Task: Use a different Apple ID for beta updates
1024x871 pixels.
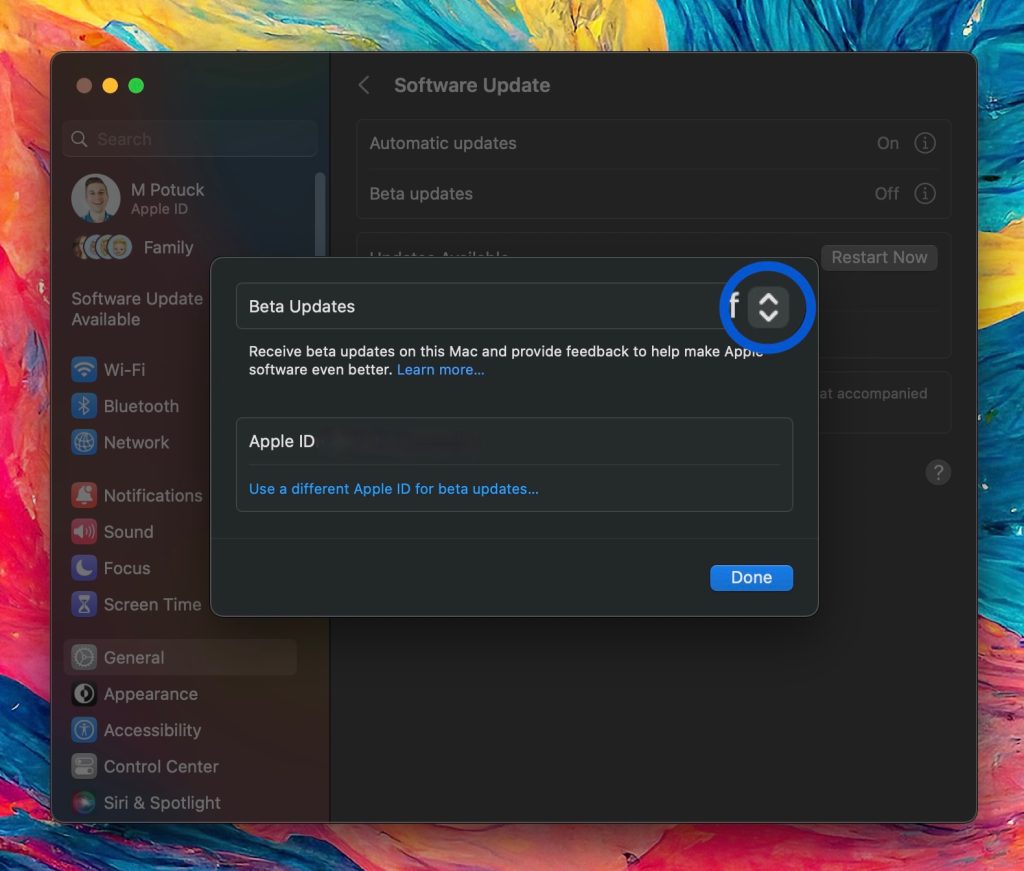Action: click(x=393, y=489)
